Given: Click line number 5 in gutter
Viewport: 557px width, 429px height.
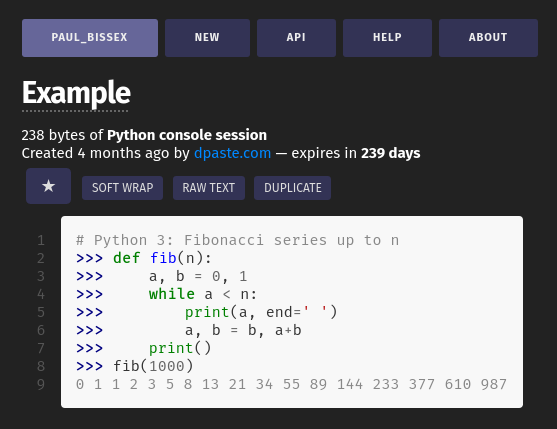Looking at the screenshot, I should 41,313.
